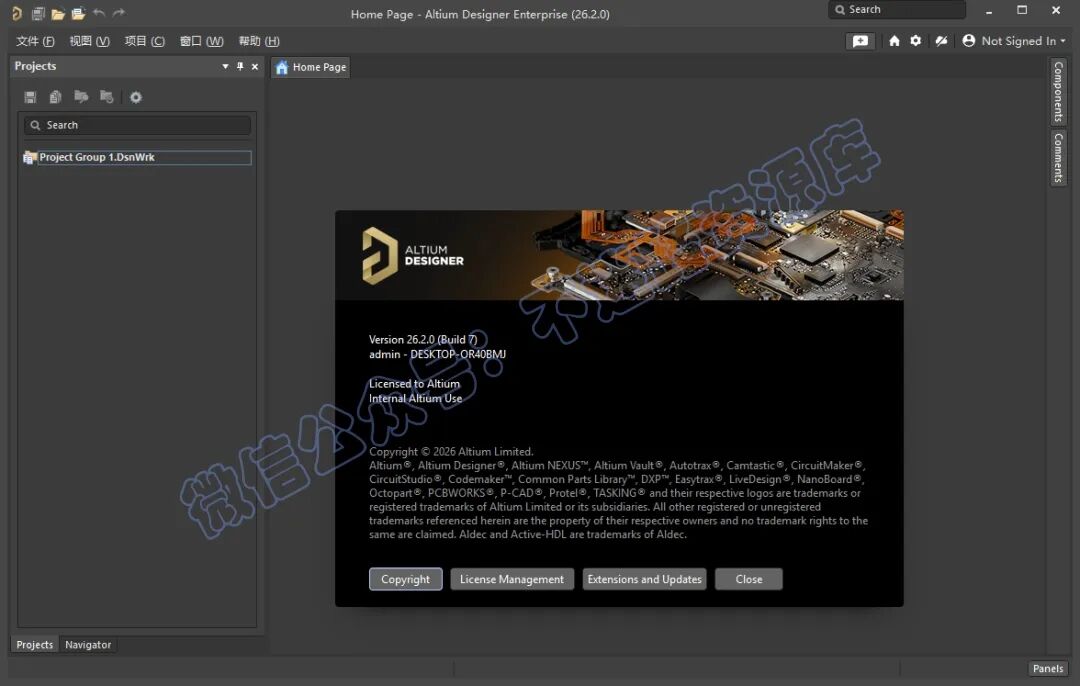
Task: Open the 项目 (C) menu
Action: click(x=145, y=41)
